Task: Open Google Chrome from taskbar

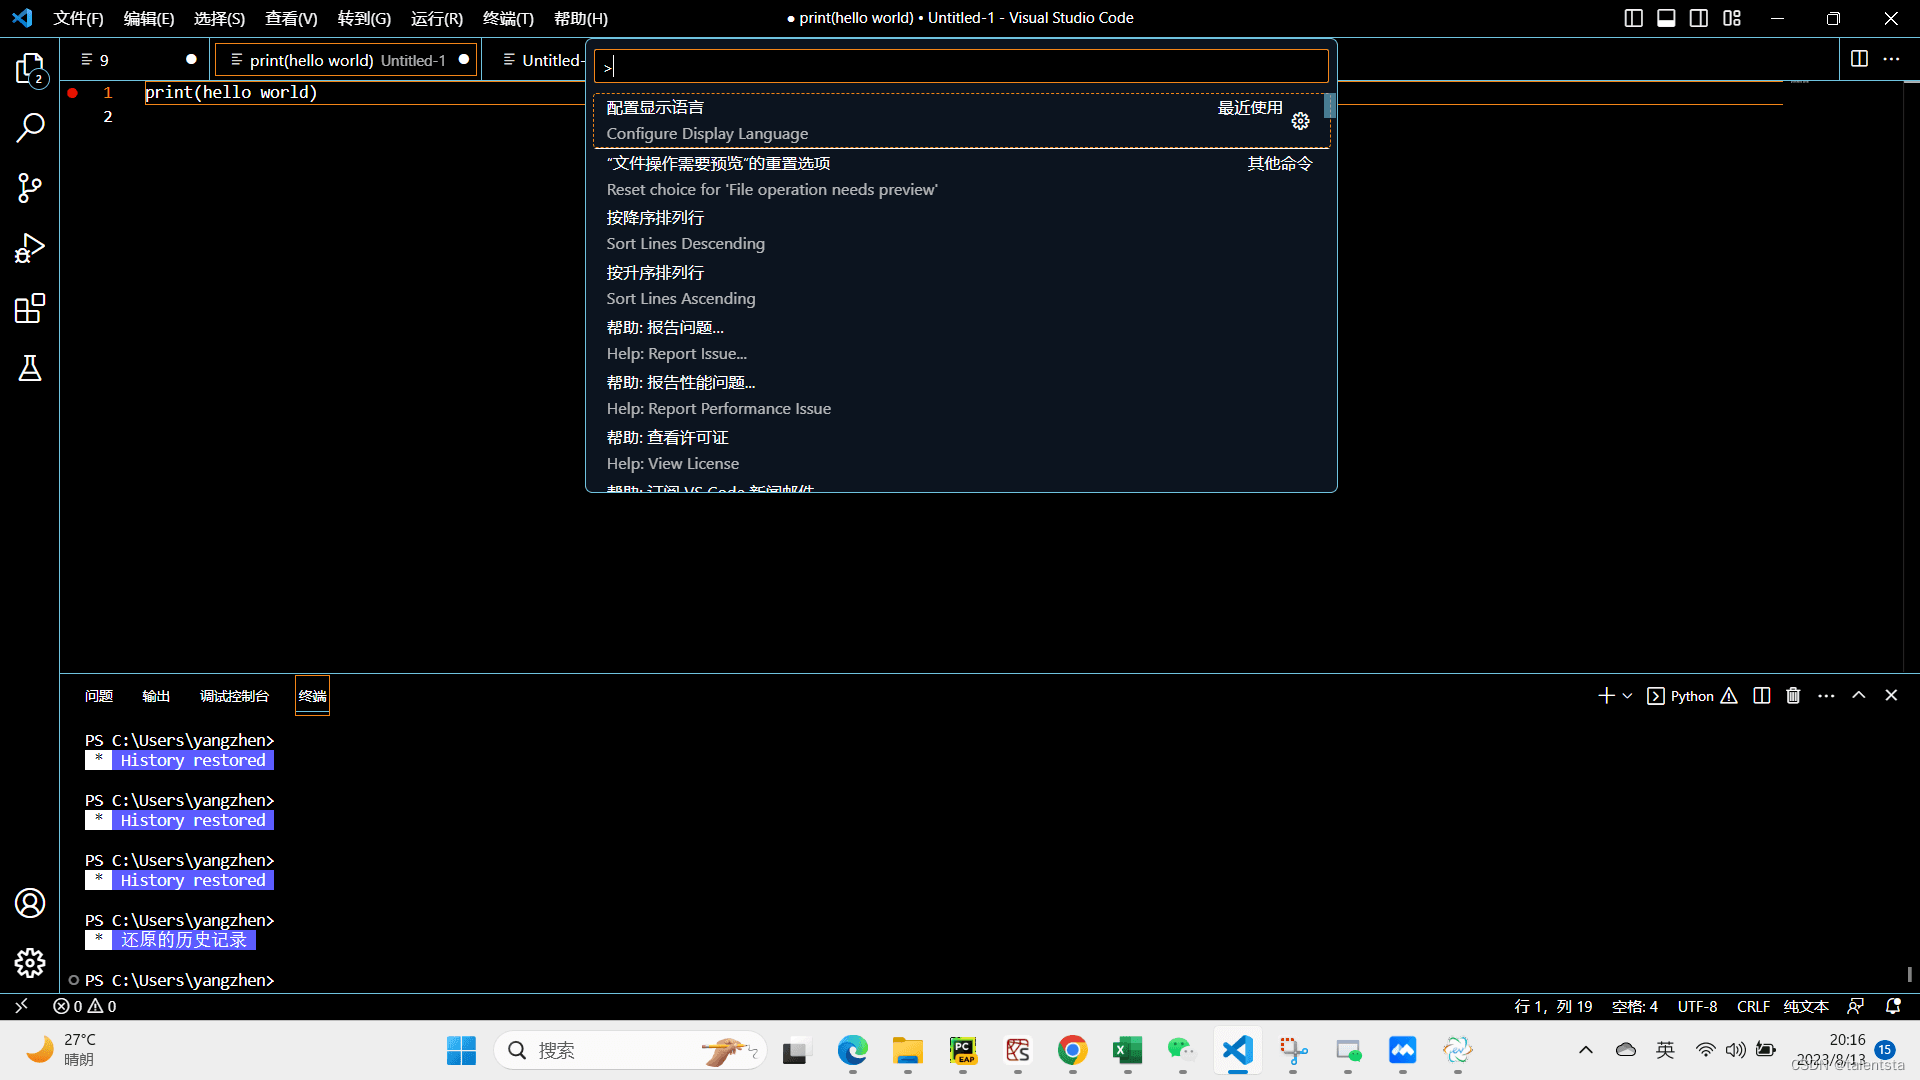Action: coord(1072,1050)
